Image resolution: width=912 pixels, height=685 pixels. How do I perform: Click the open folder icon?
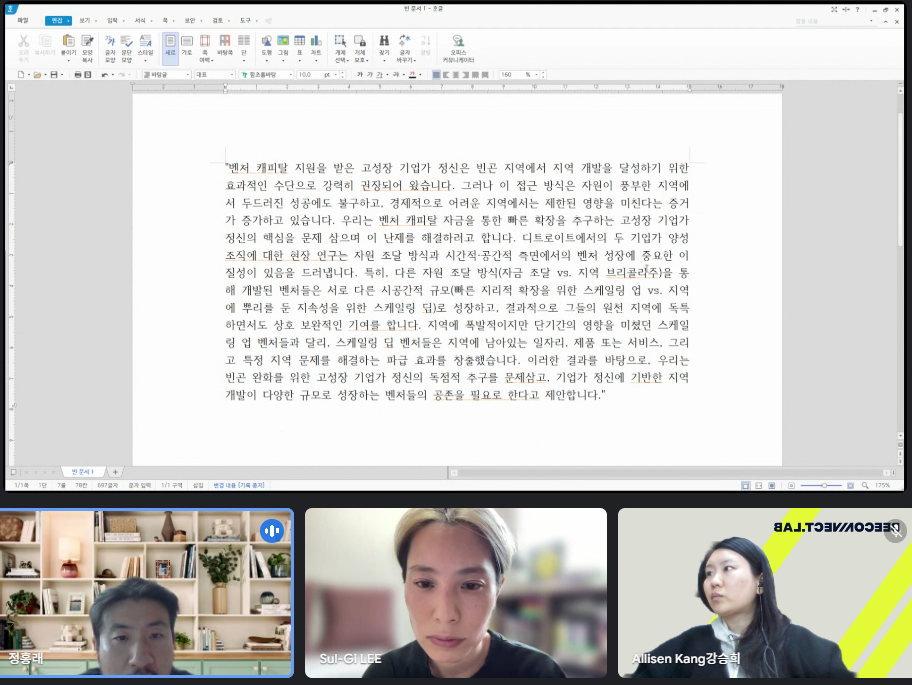(37, 74)
